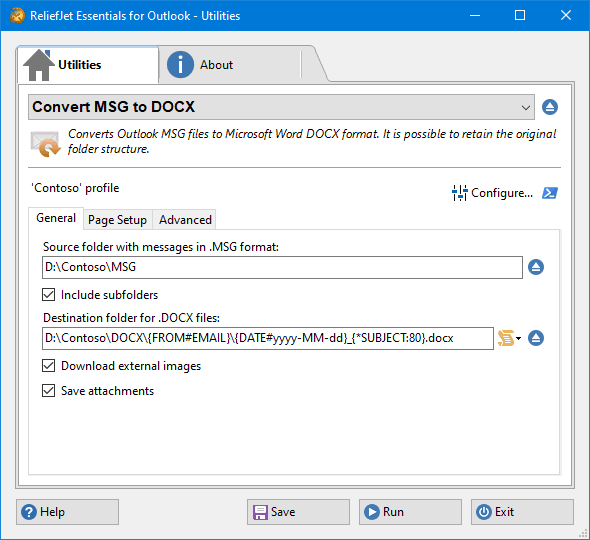Click the Run button

coord(410,512)
